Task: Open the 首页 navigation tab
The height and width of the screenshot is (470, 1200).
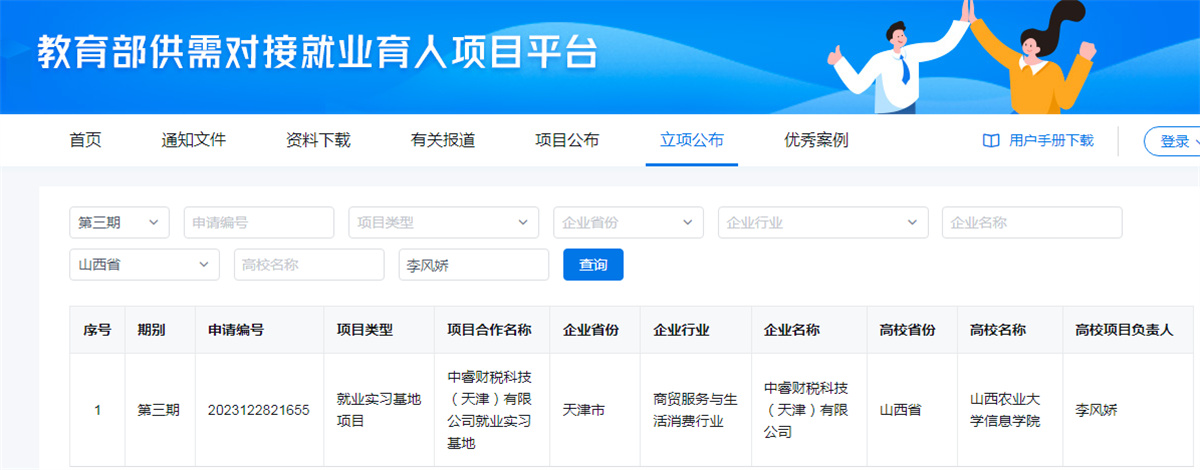Action: click(x=85, y=140)
